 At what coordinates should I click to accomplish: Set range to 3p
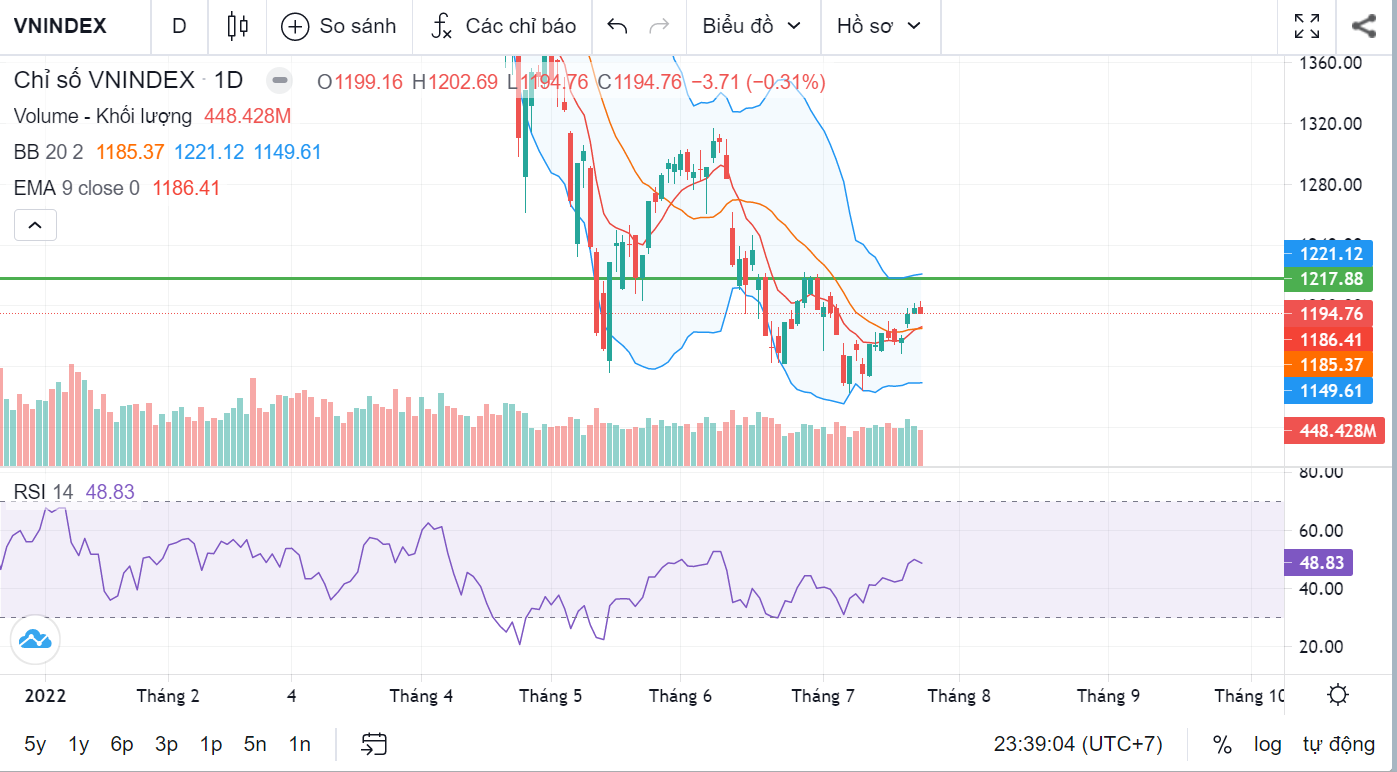pos(166,744)
